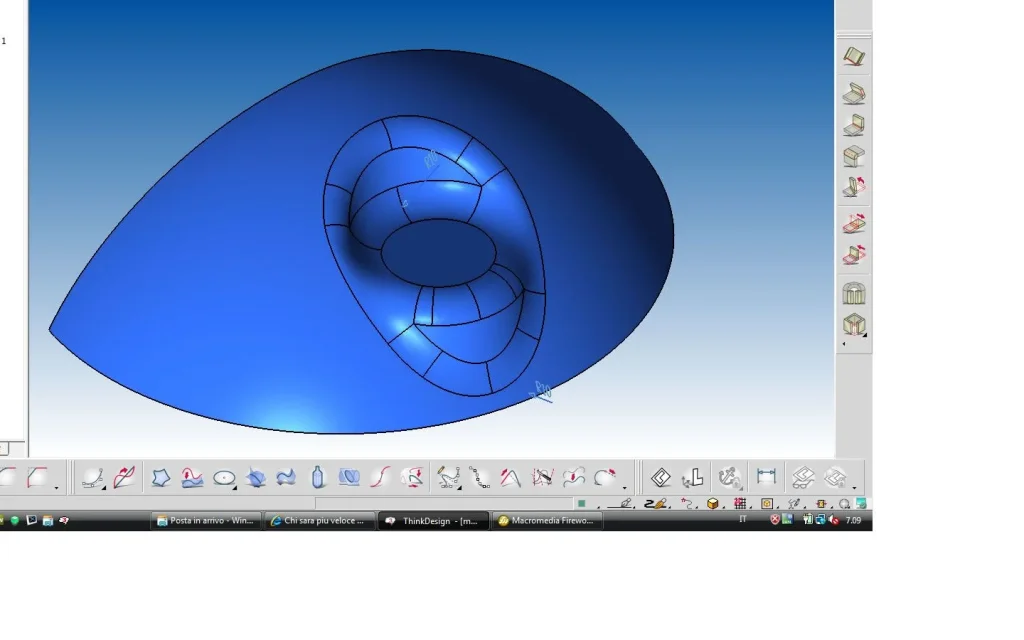Click the blue bottle revolve surface tool
1024x640 pixels.
[x=318, y=477]
